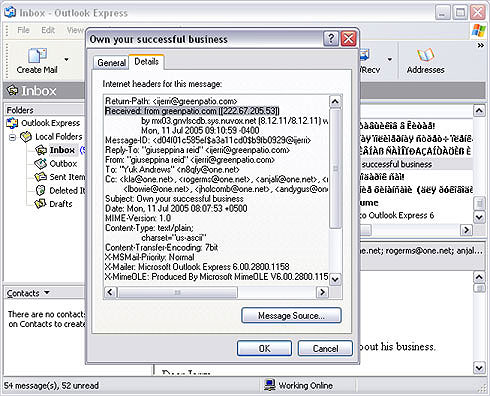Click the Working Online status icon

[270, 385]
